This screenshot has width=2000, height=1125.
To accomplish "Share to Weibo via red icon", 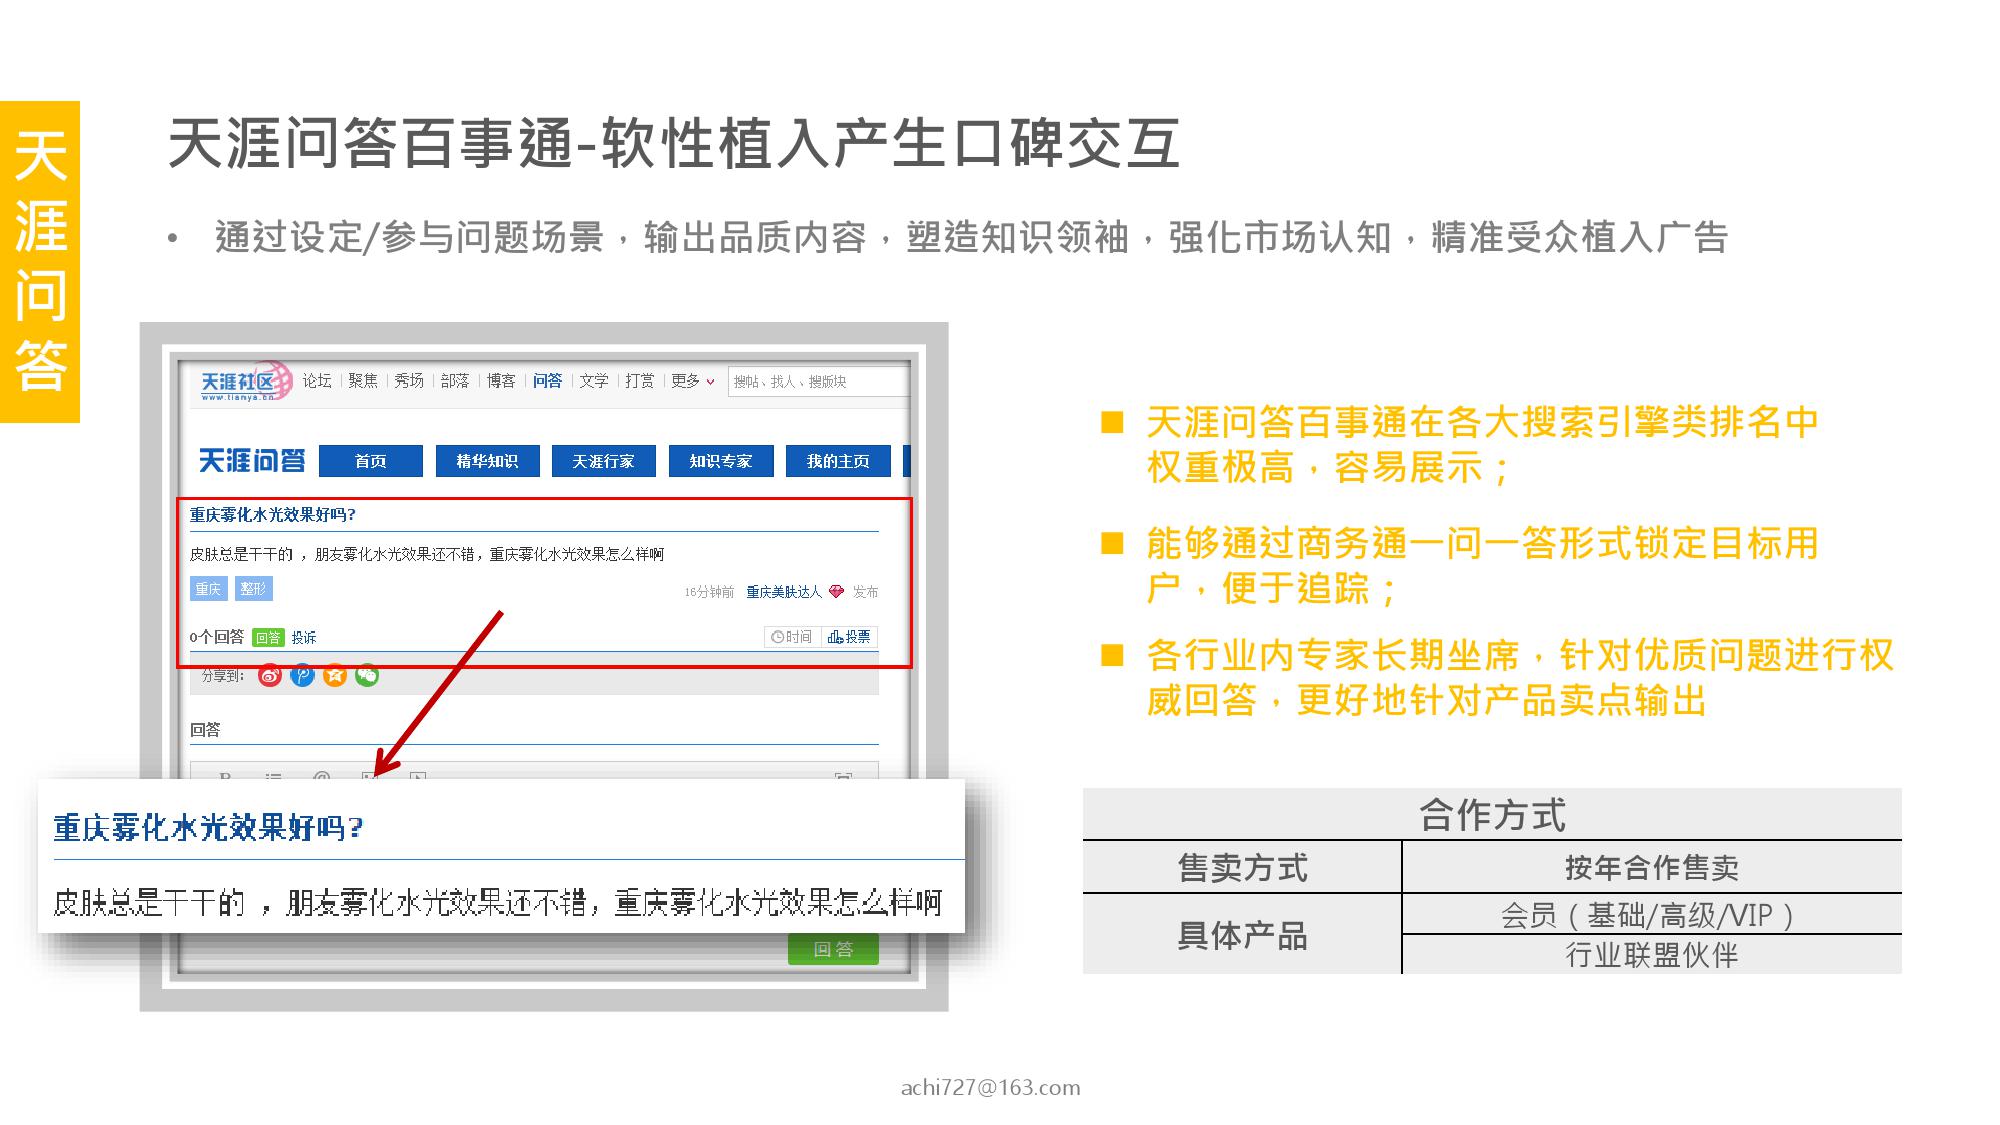I will pyautogui.click(x=270, y=676).
